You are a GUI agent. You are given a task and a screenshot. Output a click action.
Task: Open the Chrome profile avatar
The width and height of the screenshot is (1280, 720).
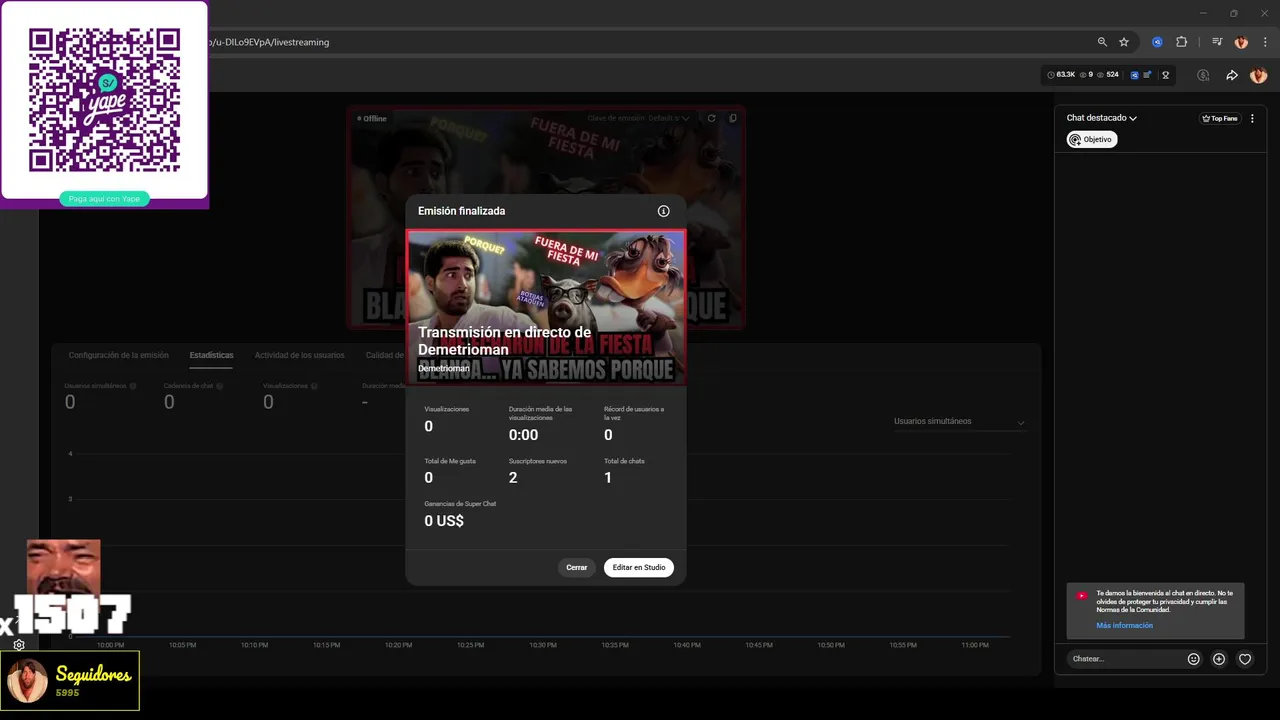pos(1241,42)
